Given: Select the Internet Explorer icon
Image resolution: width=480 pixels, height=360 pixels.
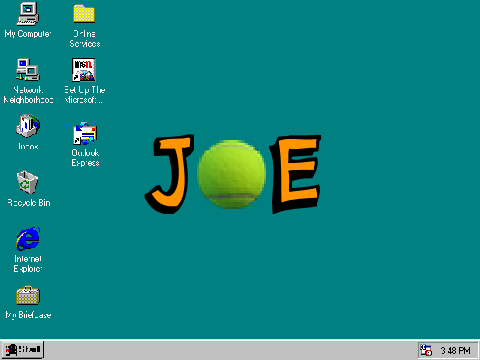Looking at the screenshot, I should pos(28,238).
